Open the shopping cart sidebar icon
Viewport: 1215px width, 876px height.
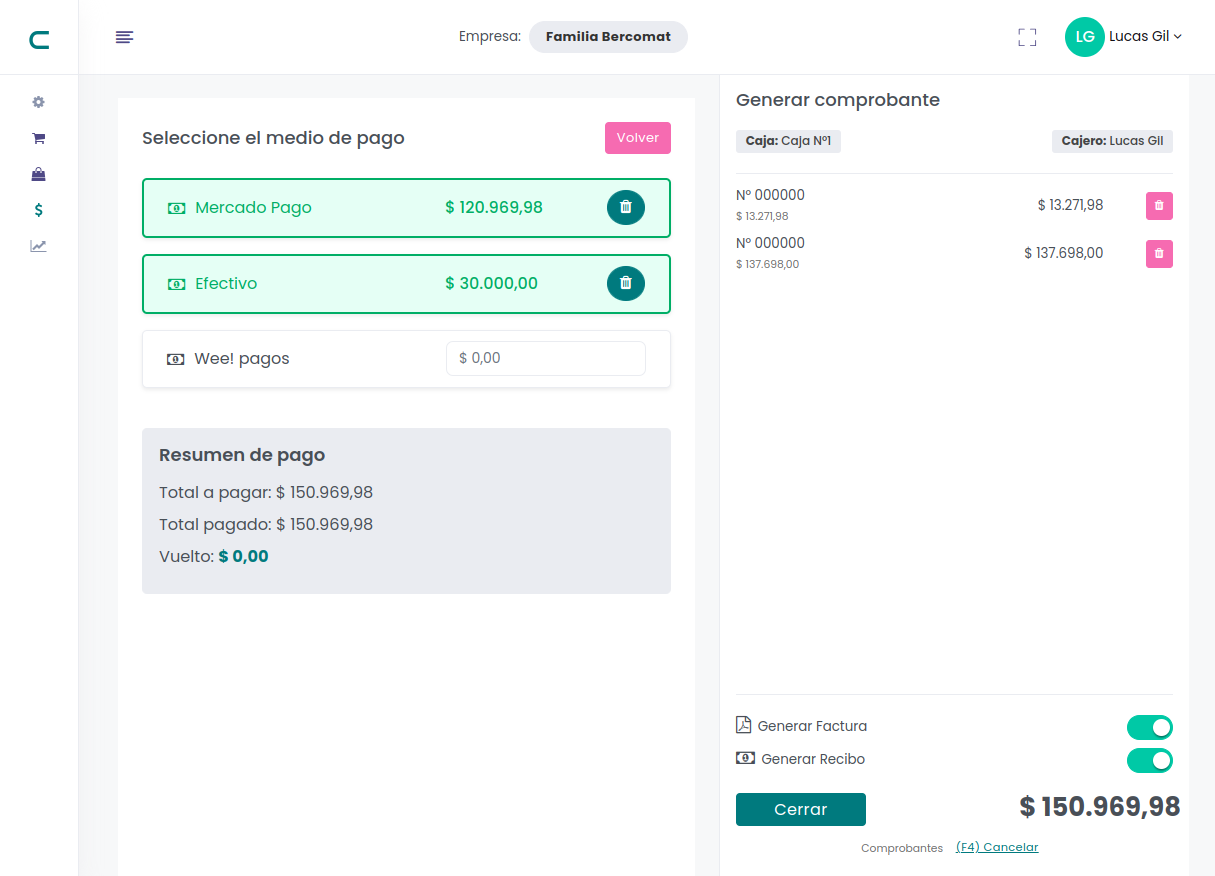coord(39,138)
